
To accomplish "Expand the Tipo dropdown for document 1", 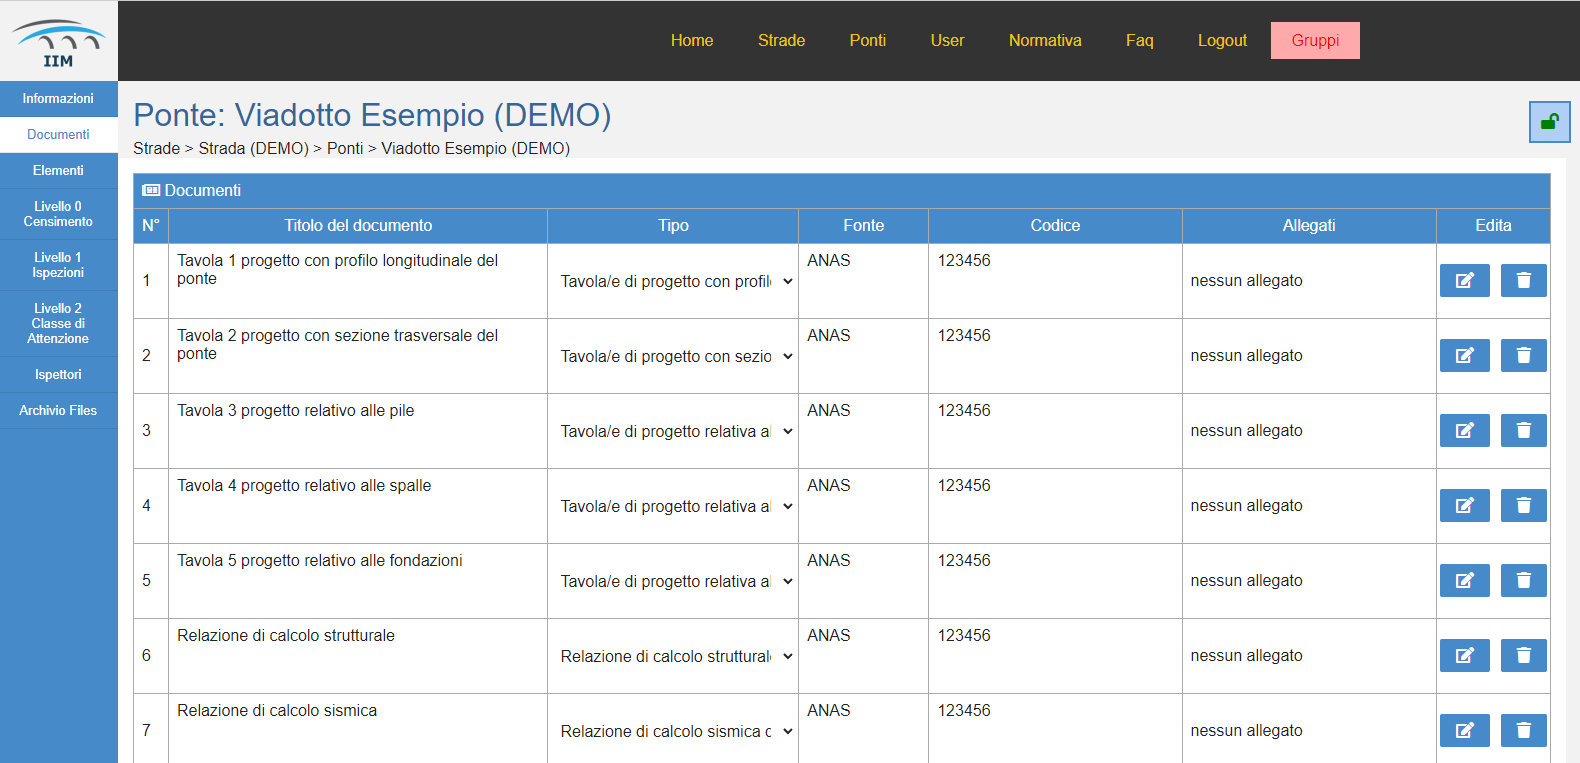I will pyautogui.click(x=676, y=282).
